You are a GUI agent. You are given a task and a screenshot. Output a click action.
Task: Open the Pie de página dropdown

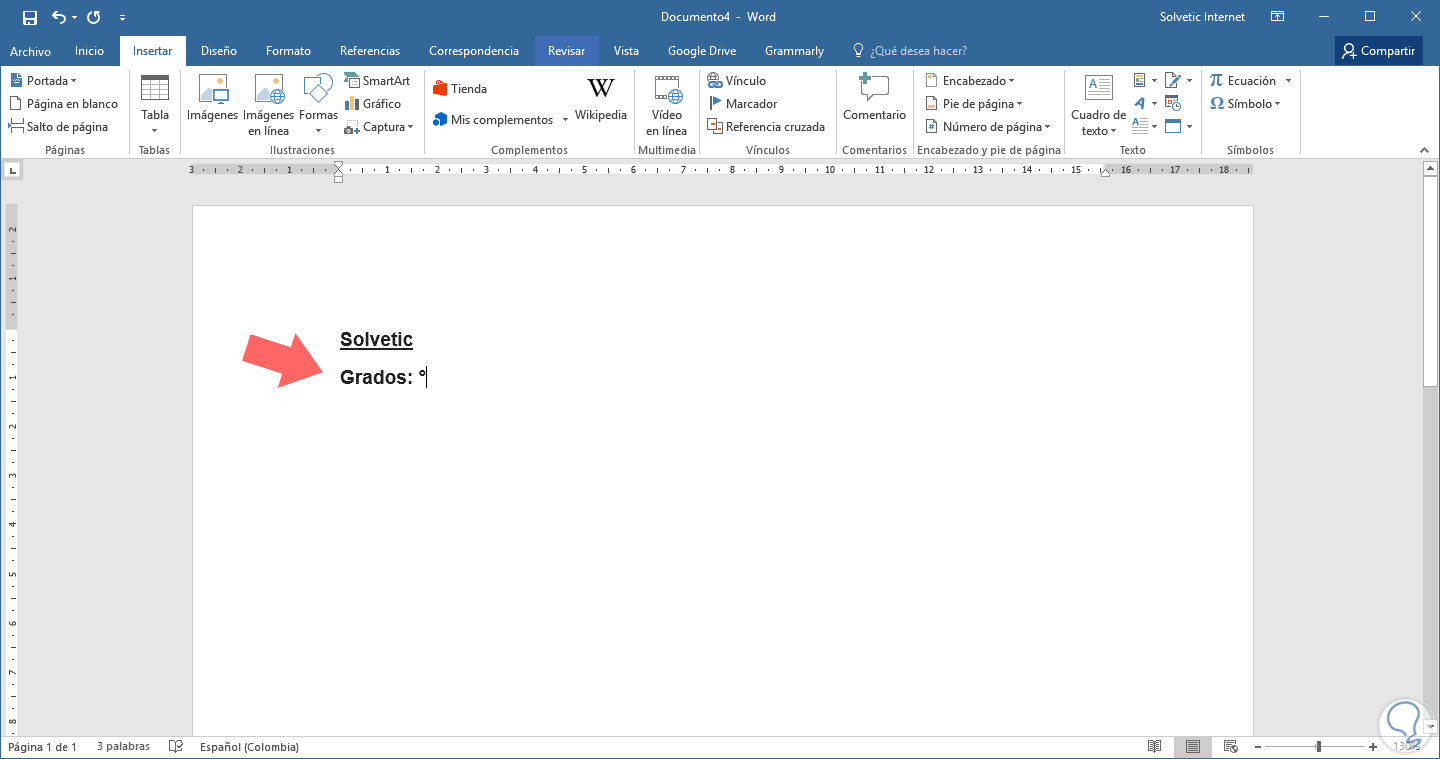click(x=973, y=104)
